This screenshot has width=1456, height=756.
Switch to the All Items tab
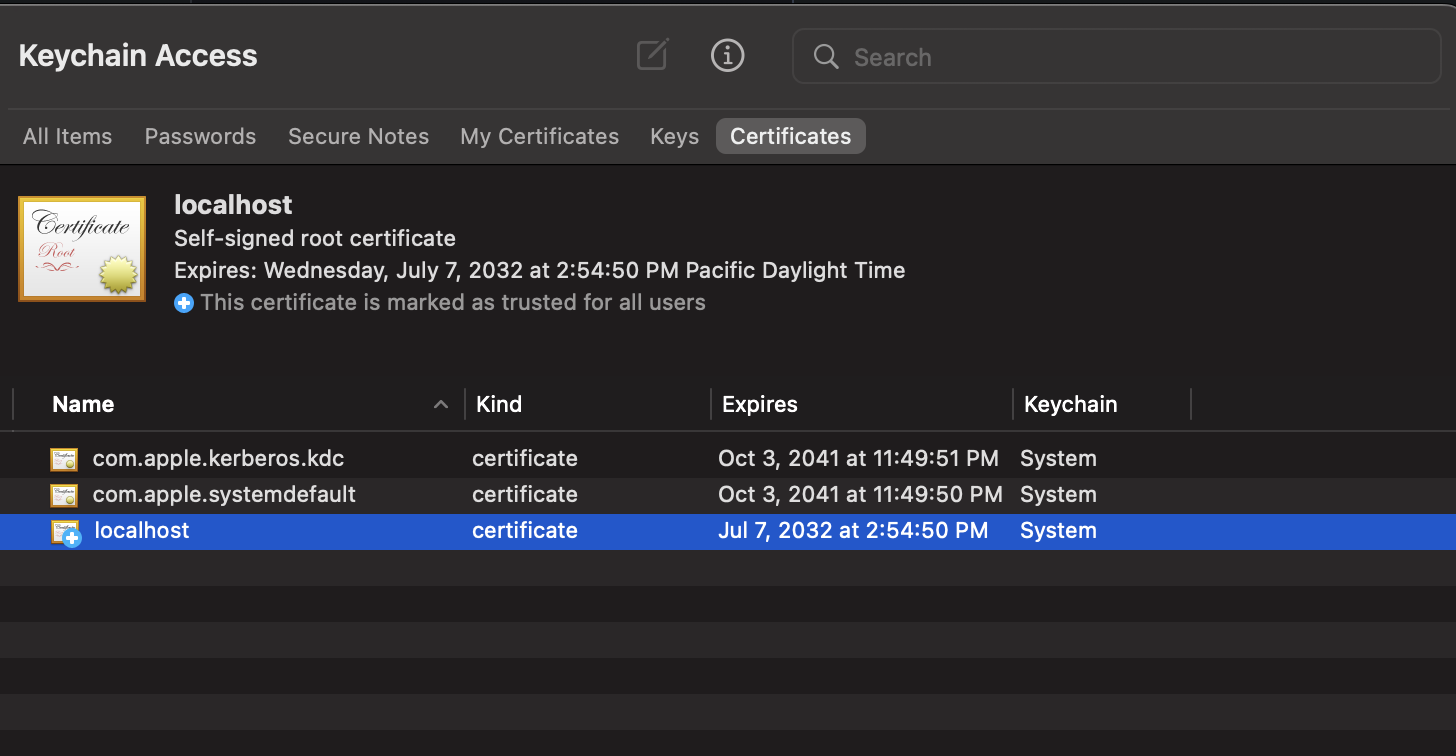[x=68, y=137]
